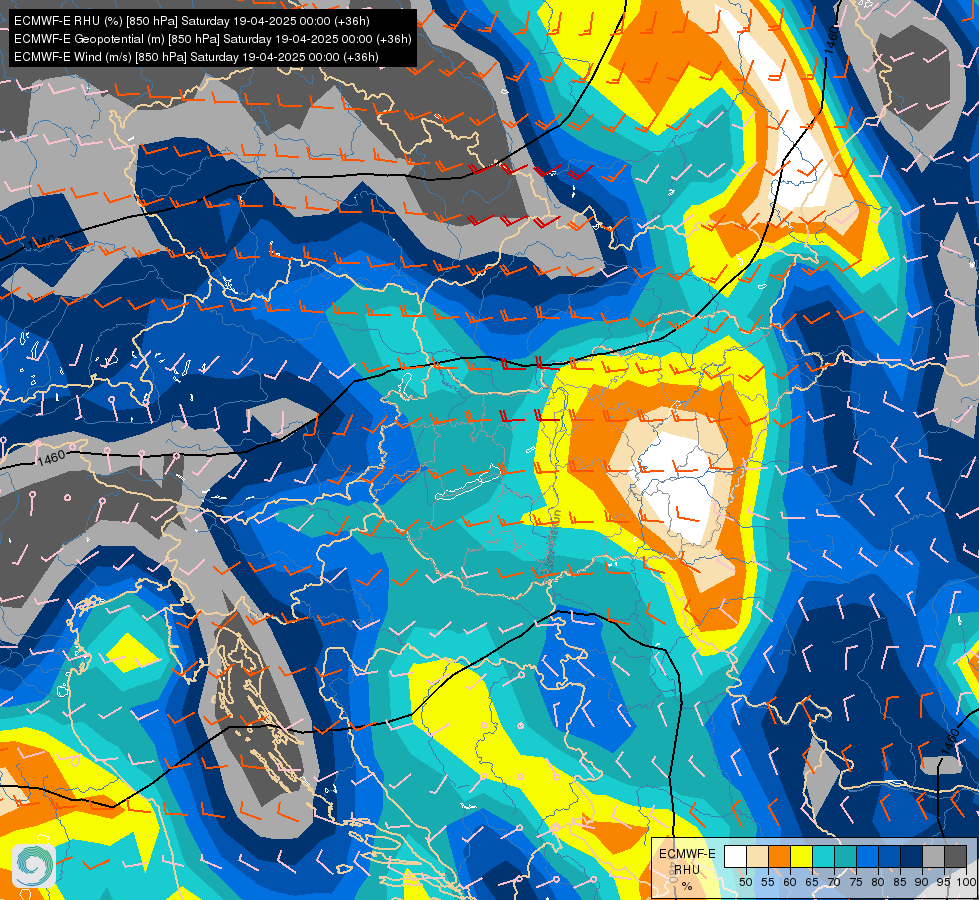Viewport: 979px width, 900px height.
Task: Click the navy 85–90 legend swatch
Action: (x=912, y=856)
